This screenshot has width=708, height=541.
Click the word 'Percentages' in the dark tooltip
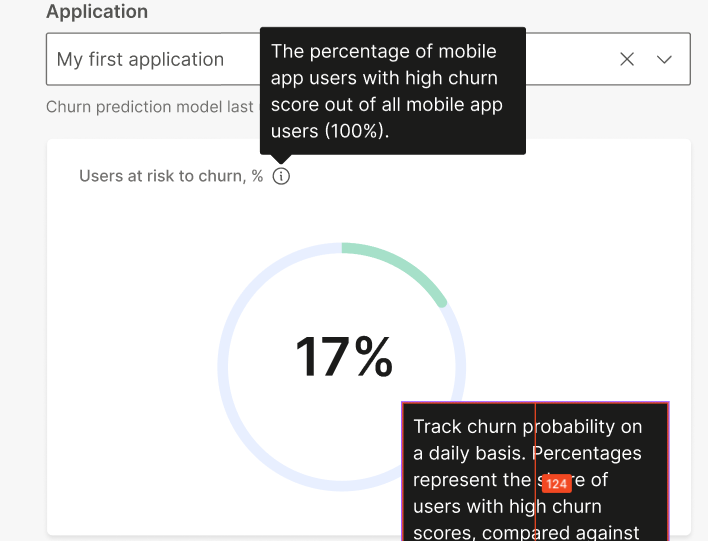588,453
